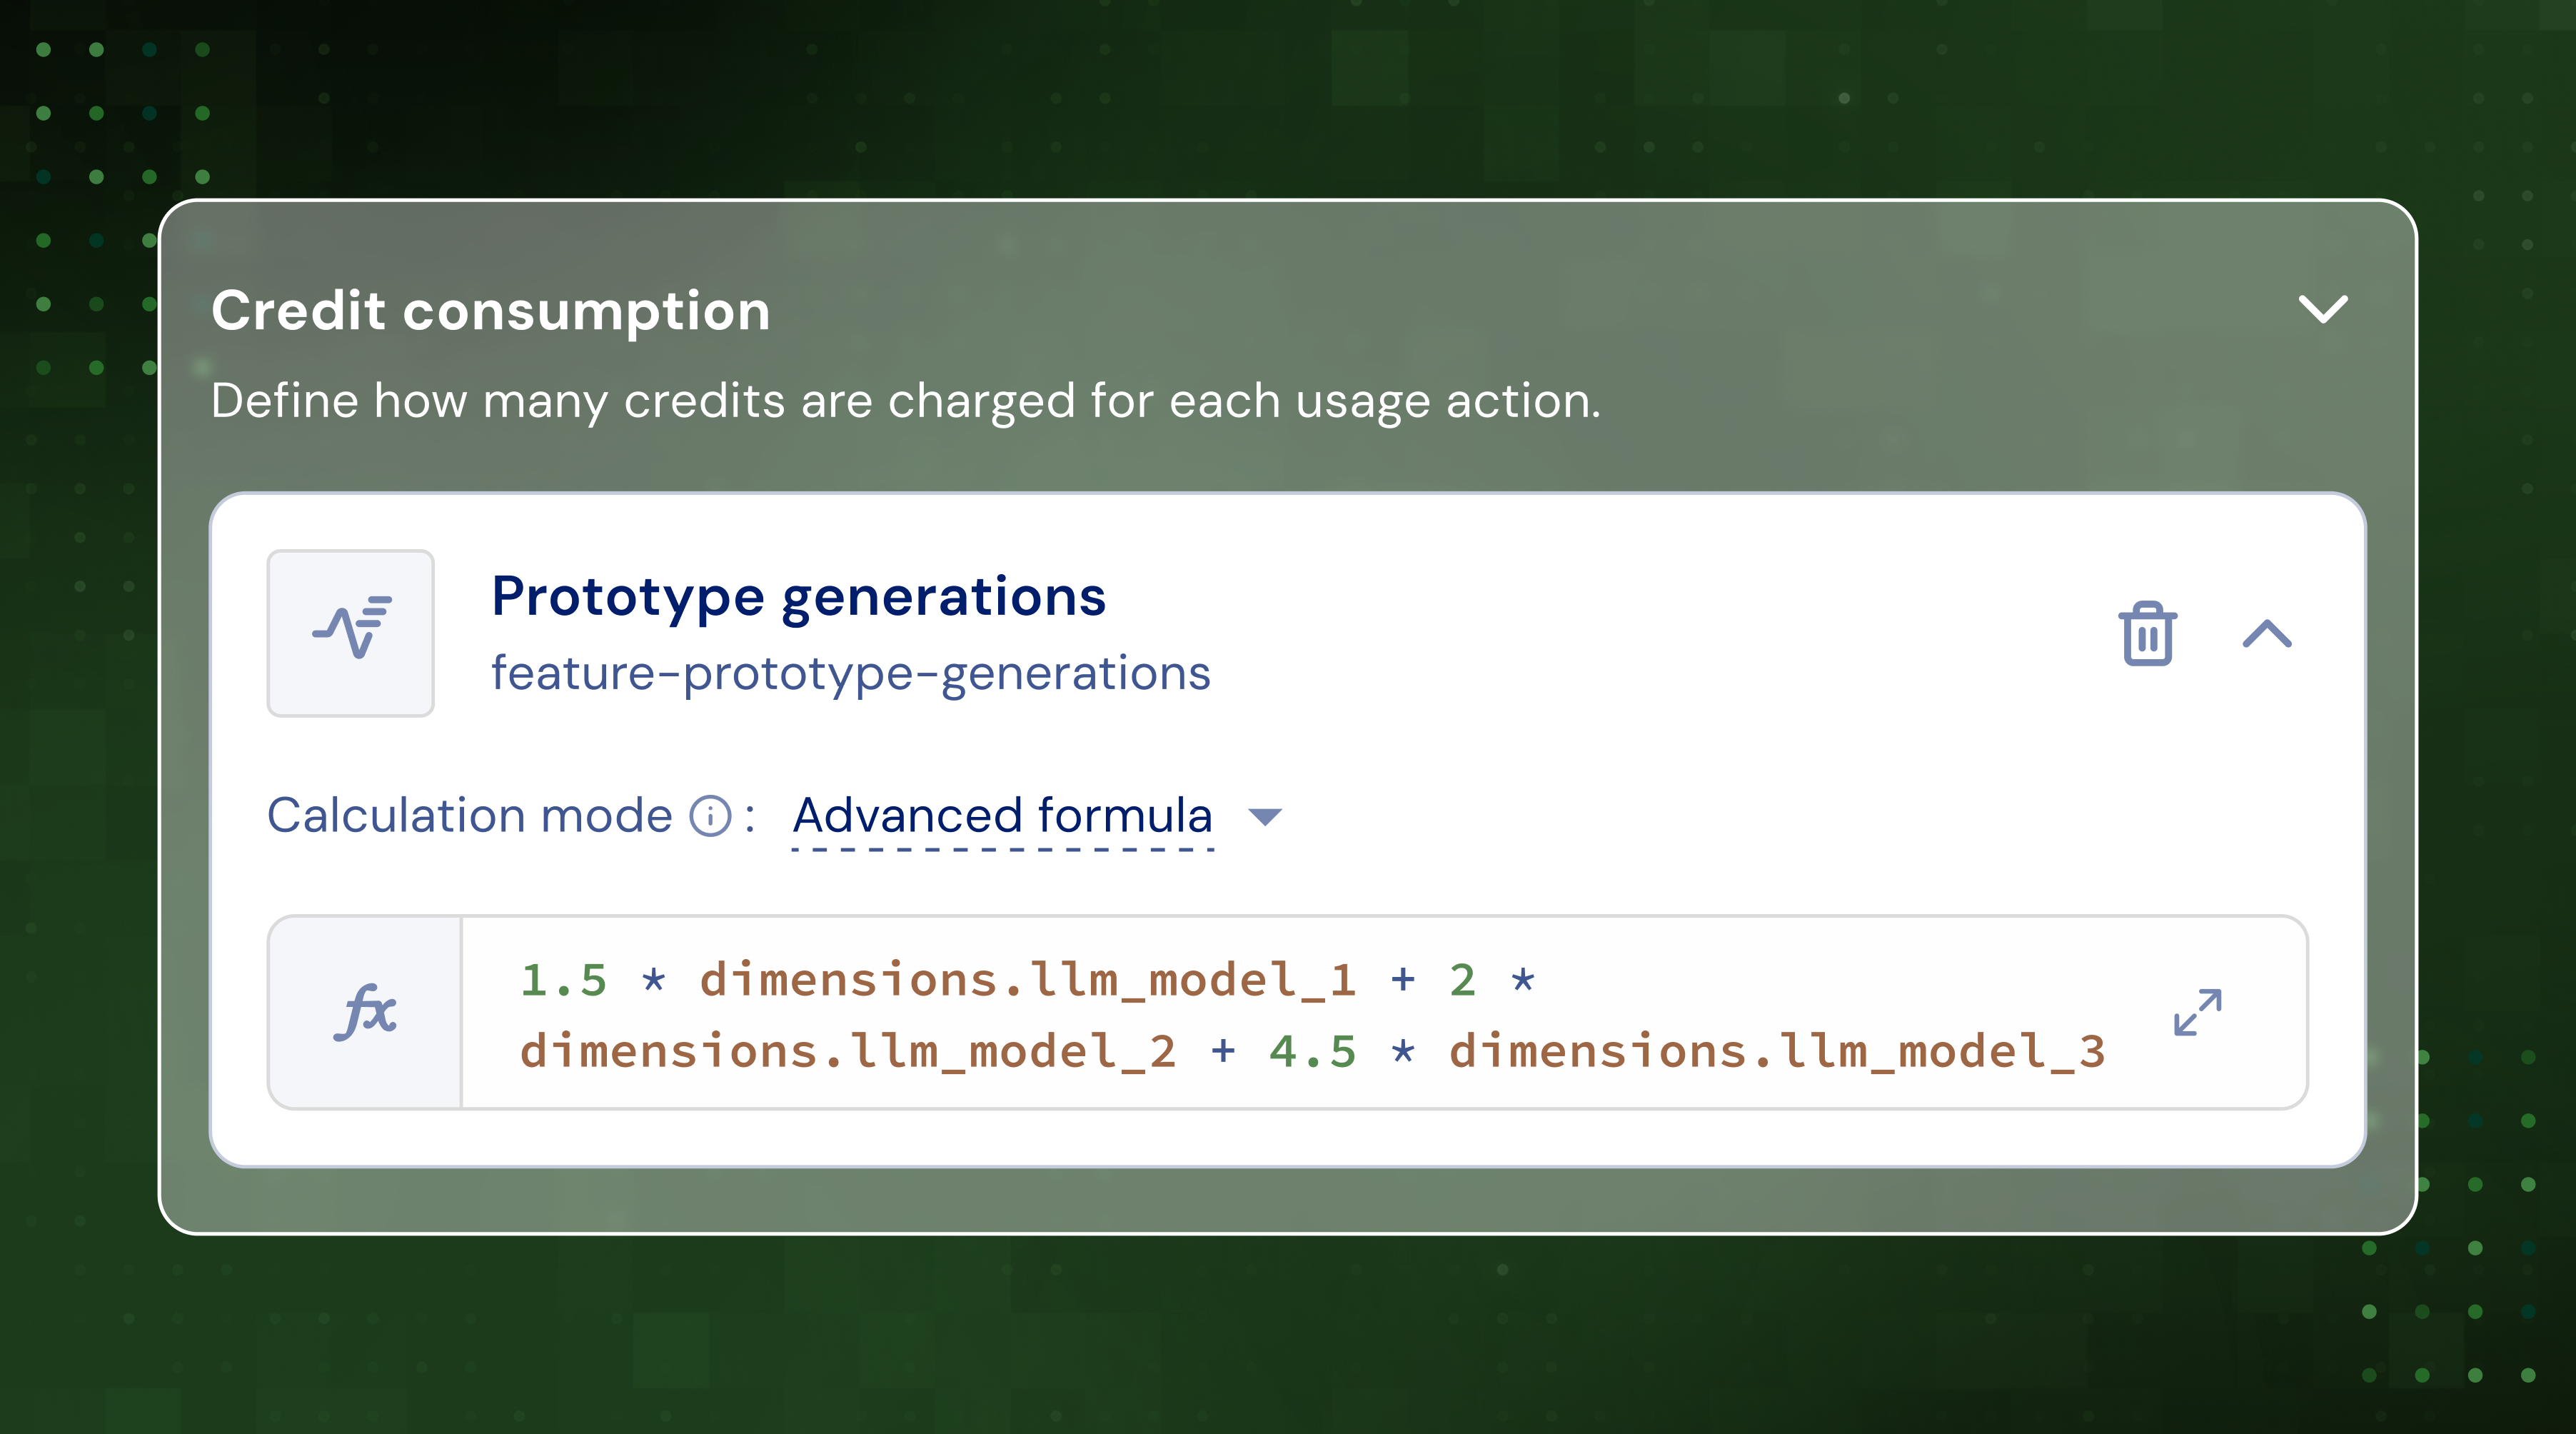
Task: Collapse the Prototype generations card chevron
Action: 2266,634
